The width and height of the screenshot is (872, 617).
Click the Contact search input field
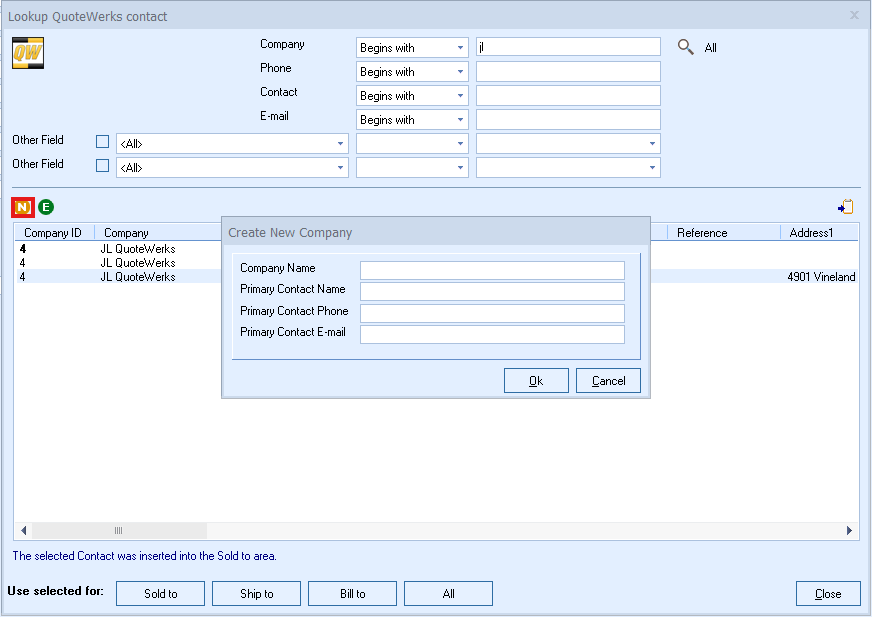(568, 95)
